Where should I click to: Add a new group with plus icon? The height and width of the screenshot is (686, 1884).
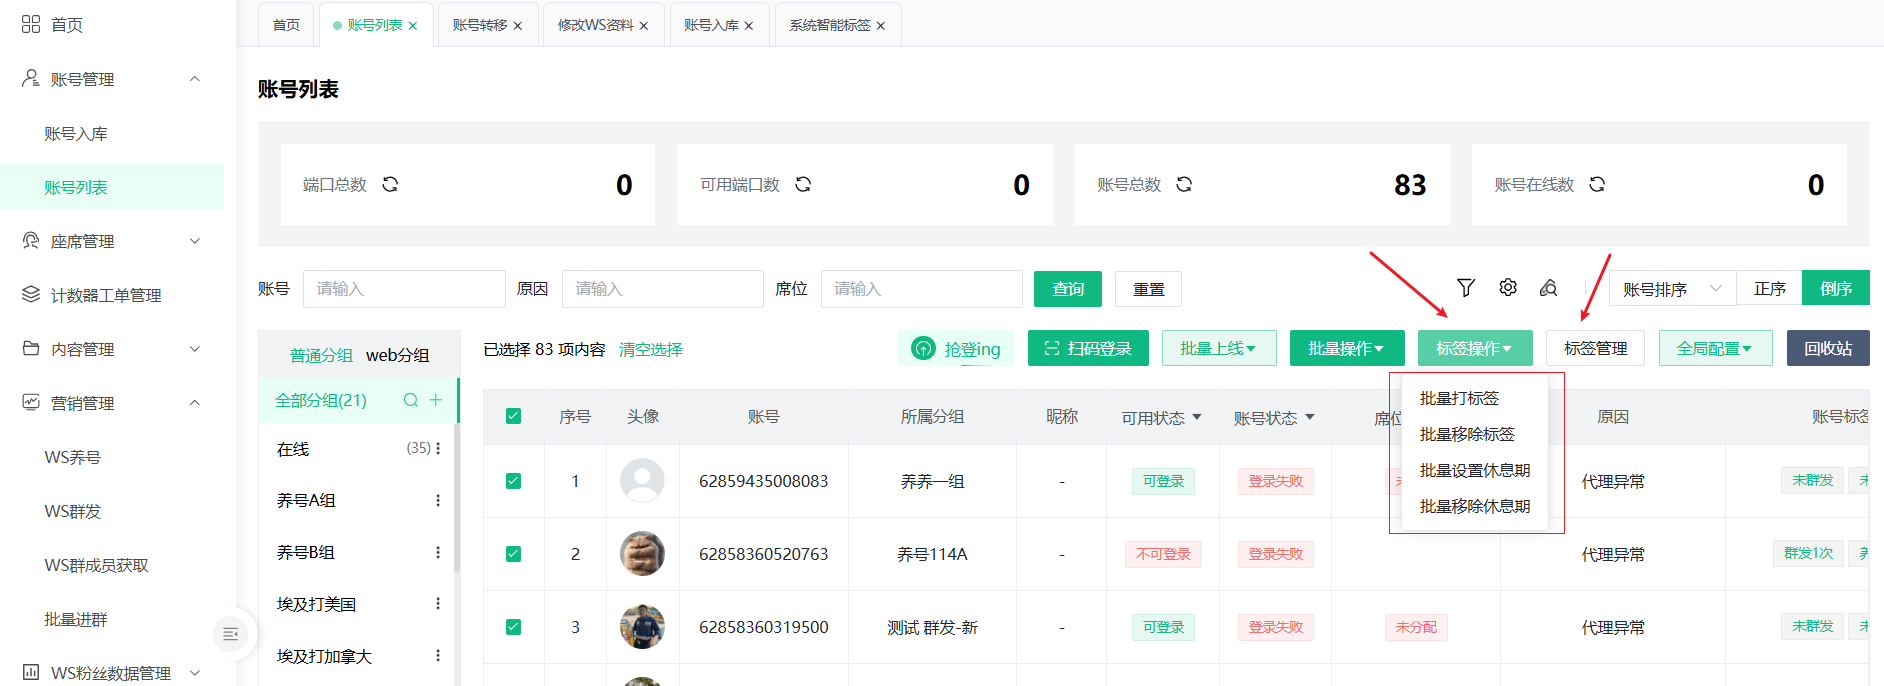[436, 400]
